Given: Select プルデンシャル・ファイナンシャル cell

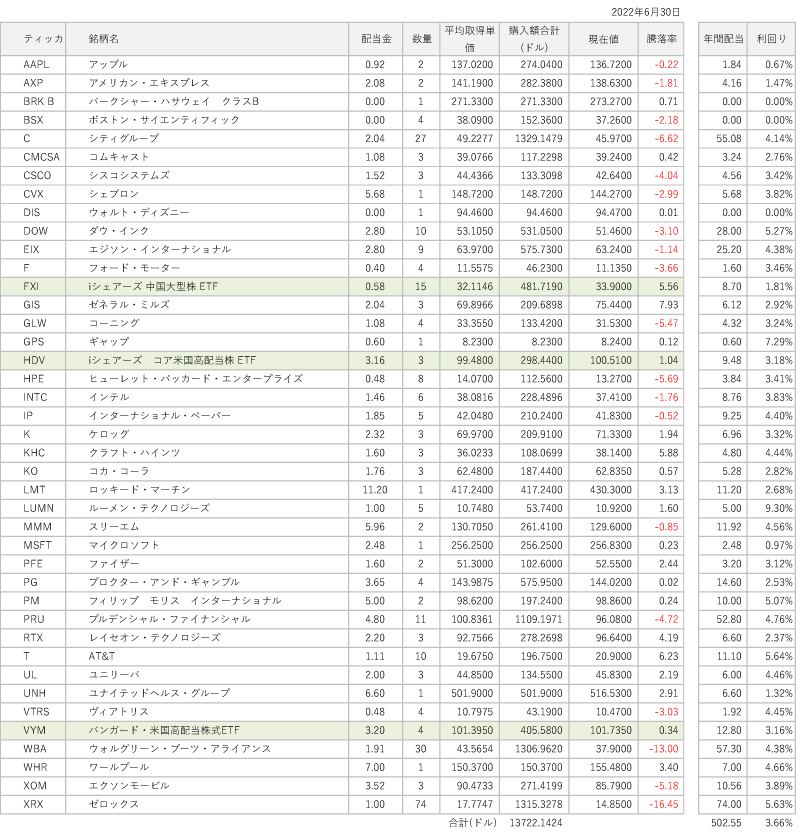Looking at the screenshot, I should [207, 619].
